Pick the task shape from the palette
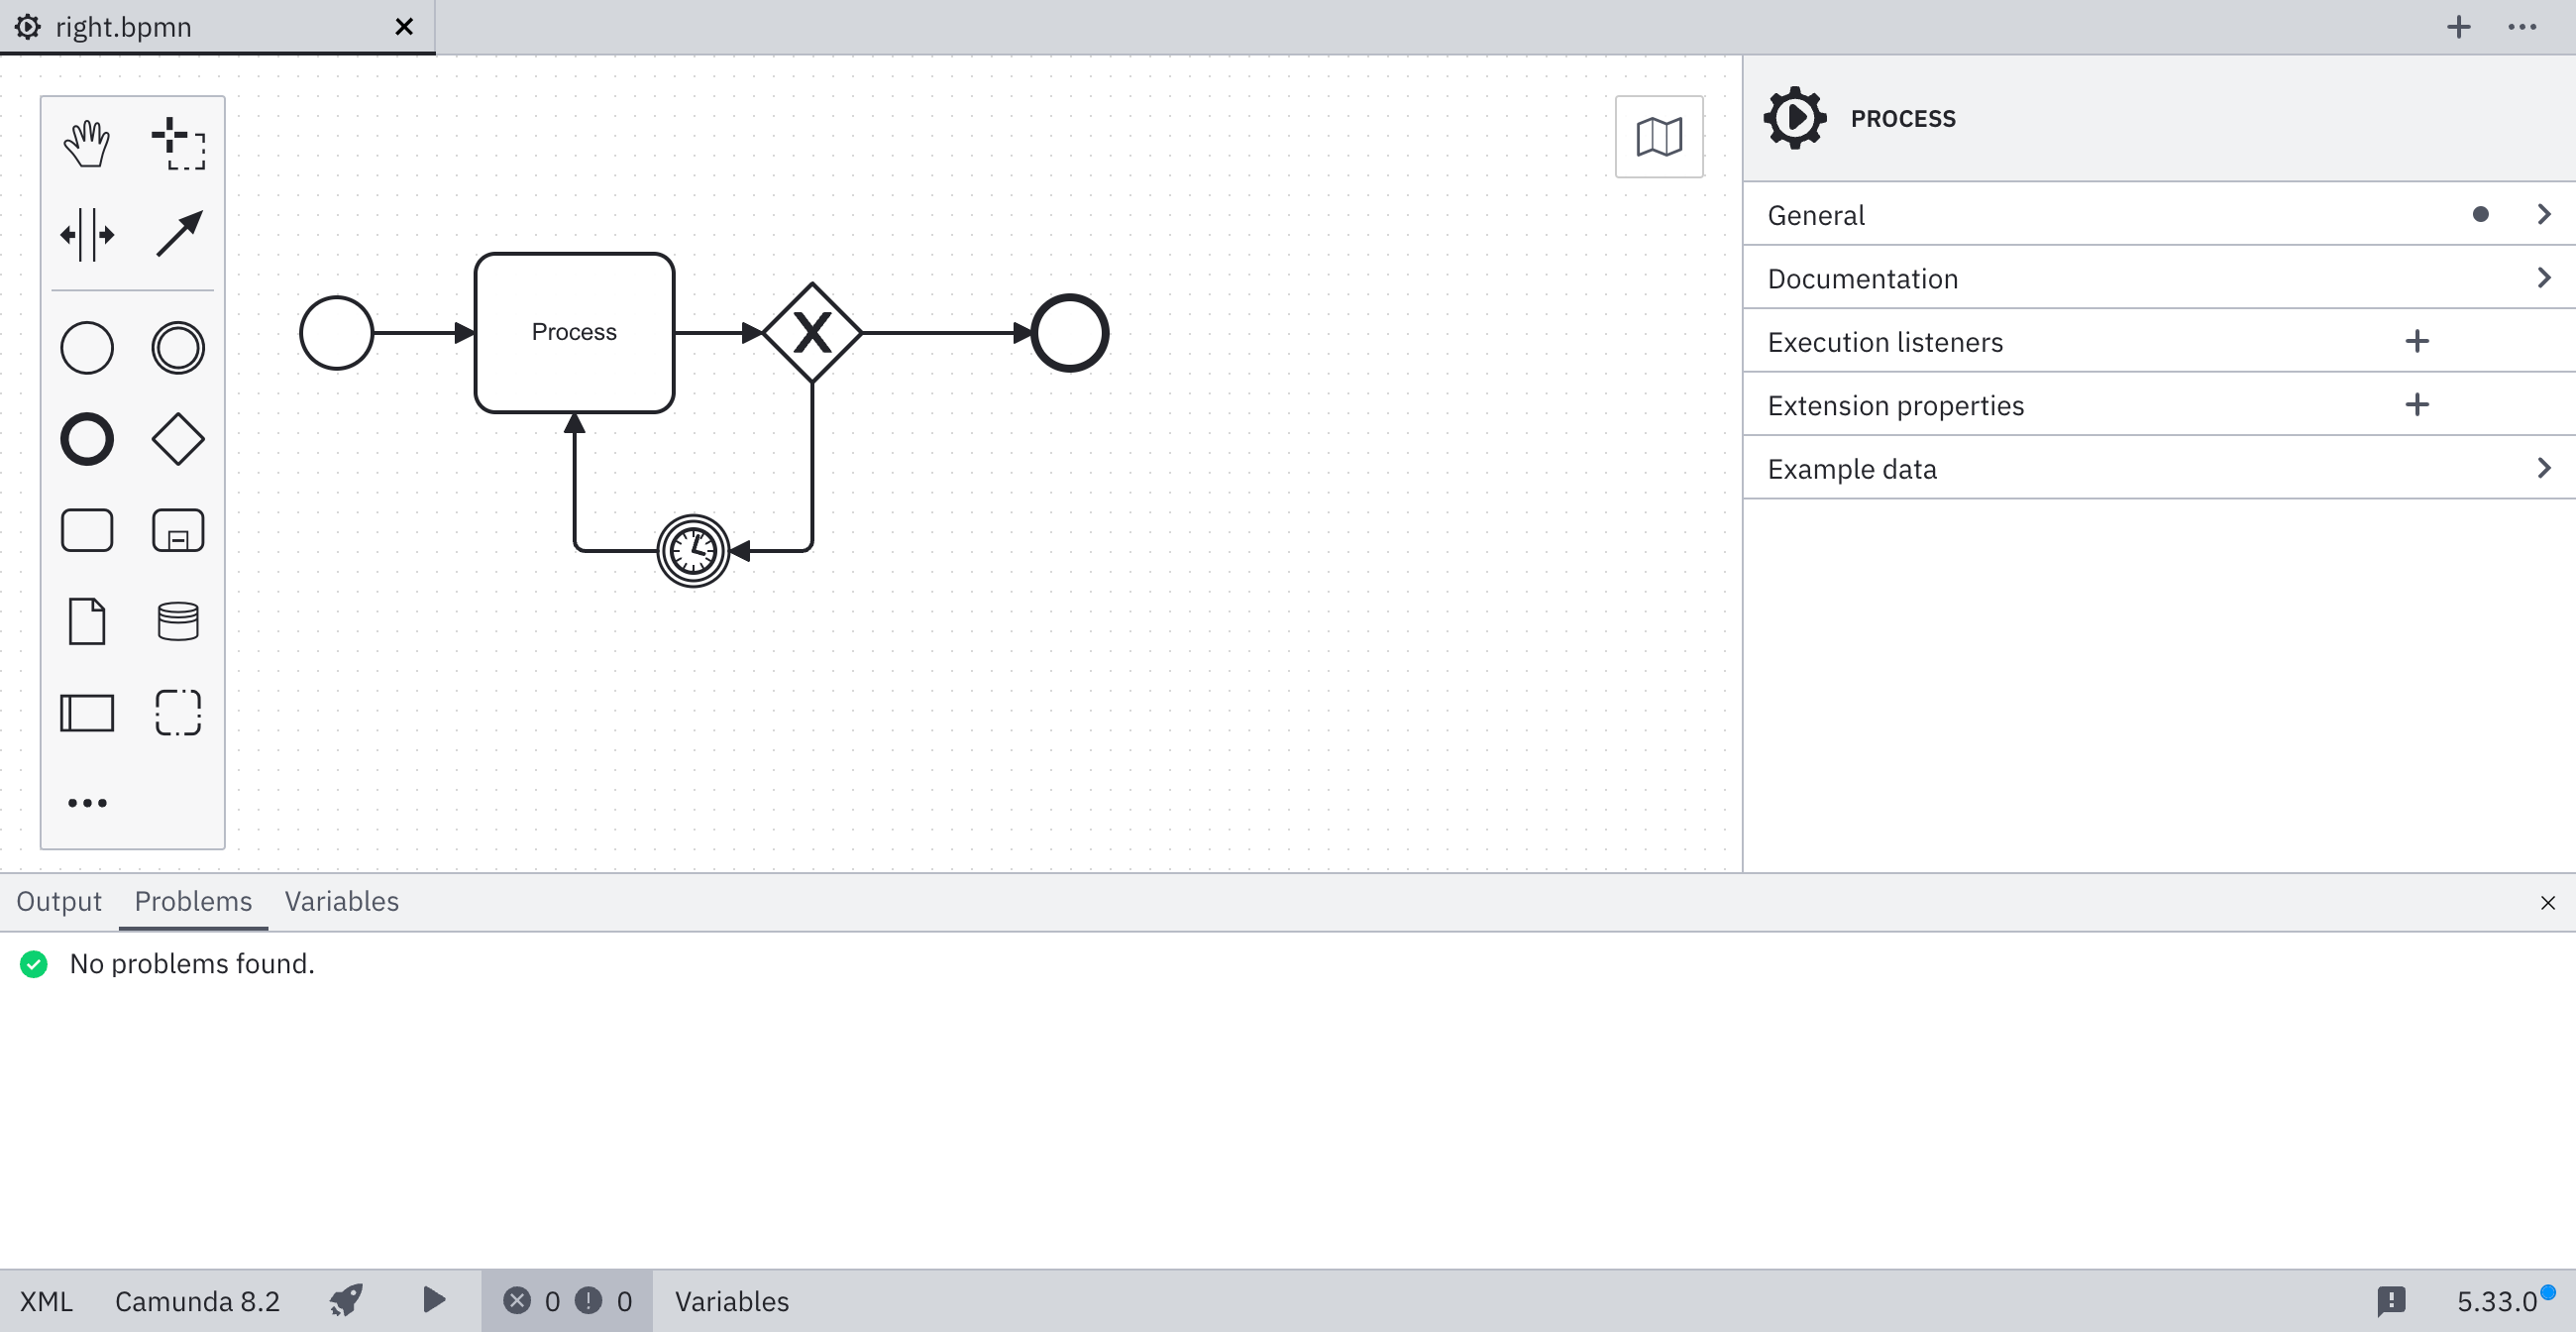Viewport: 2576px width, 1332px height. click(87, 530)
